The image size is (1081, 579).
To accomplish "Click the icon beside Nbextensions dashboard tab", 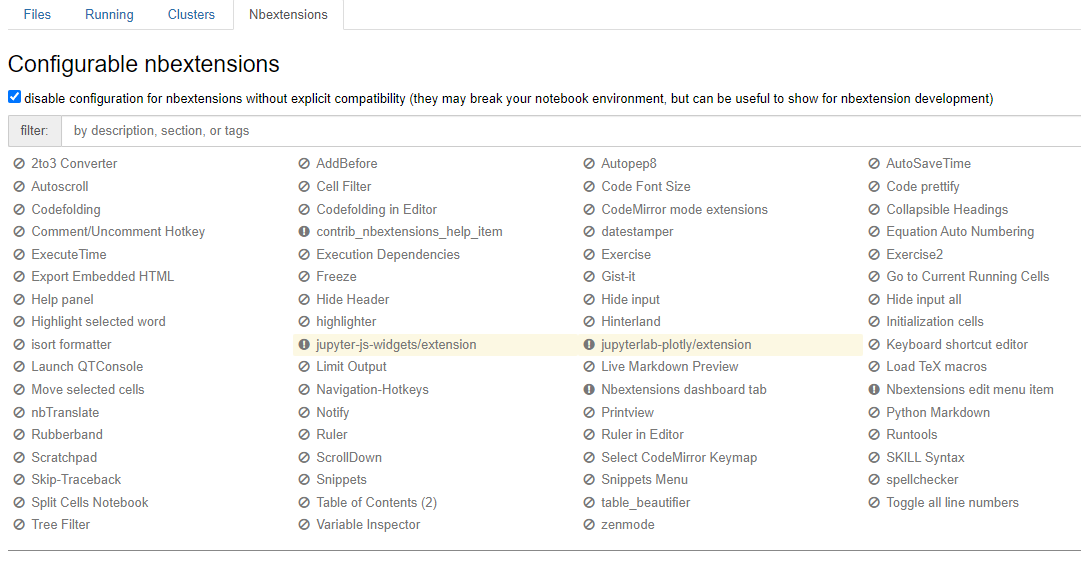I will pyautogui.click(x=589, y=390).
